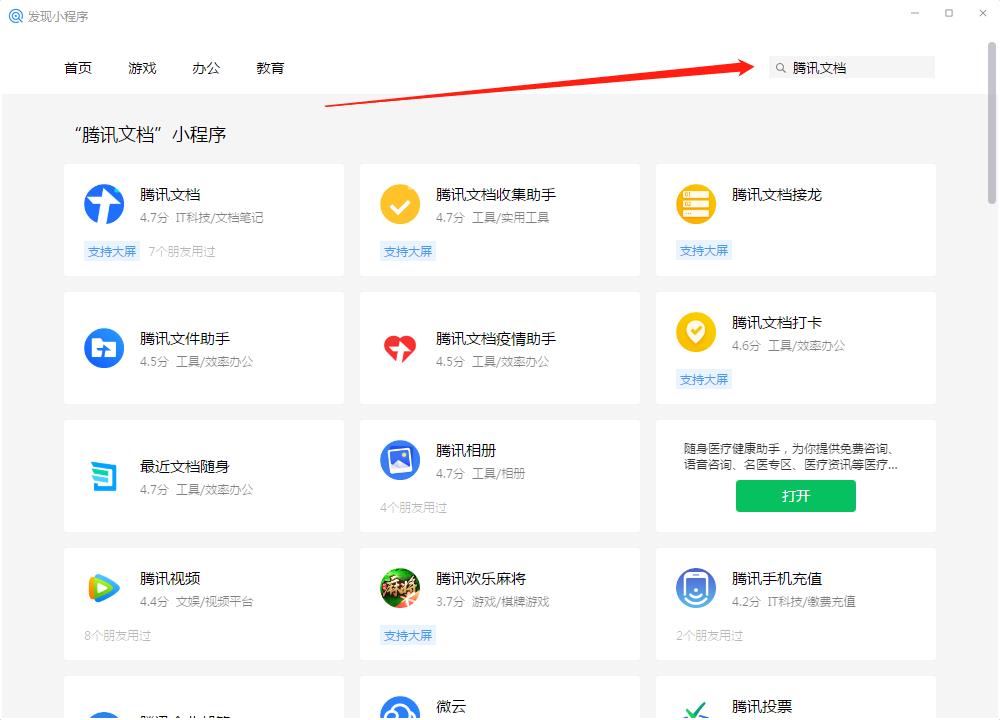Click the 4.7分 工具/相册 rating line

tap(480, 473)
